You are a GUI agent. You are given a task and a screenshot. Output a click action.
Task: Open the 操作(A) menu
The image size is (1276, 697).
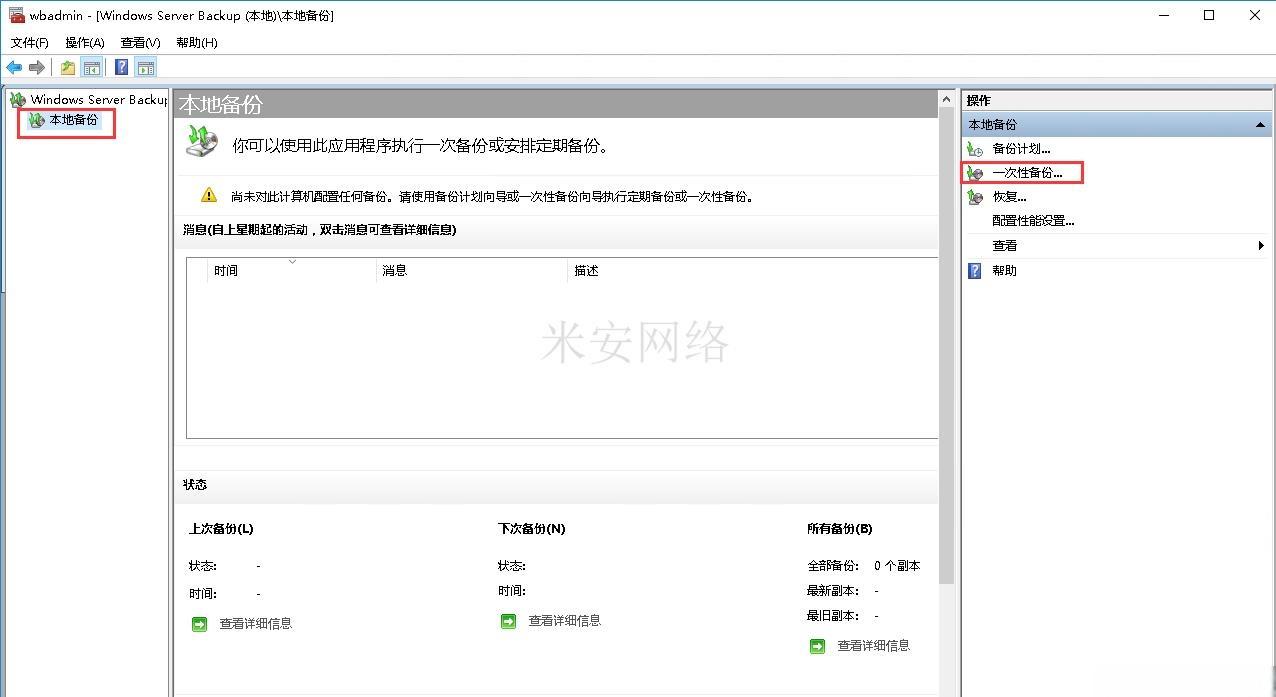(x=85, y=42)
